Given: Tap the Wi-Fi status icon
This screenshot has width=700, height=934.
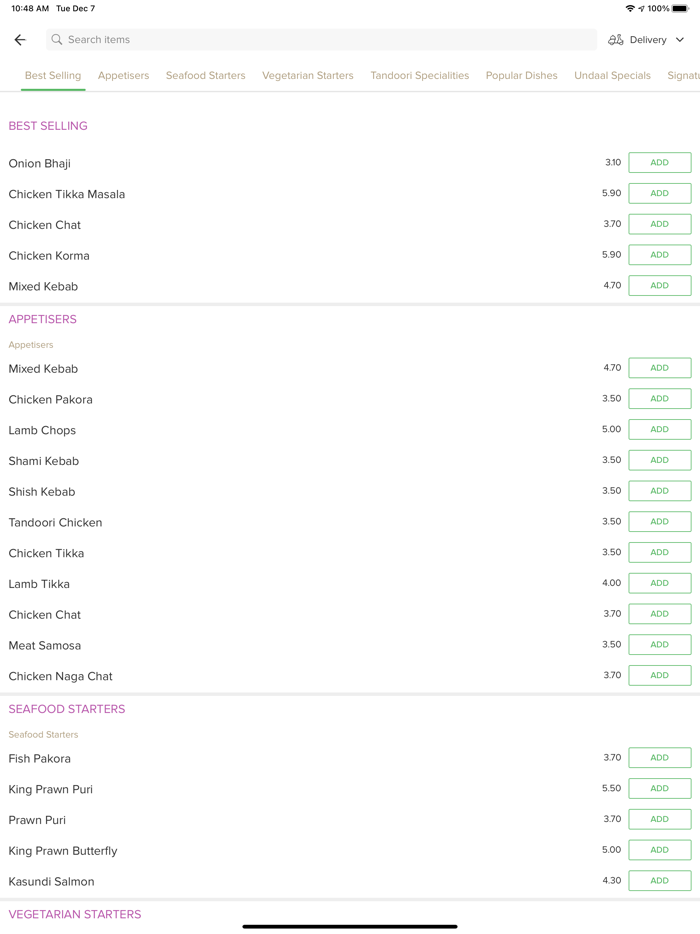Looking at the screenshot, I should (x=630, y=8).
